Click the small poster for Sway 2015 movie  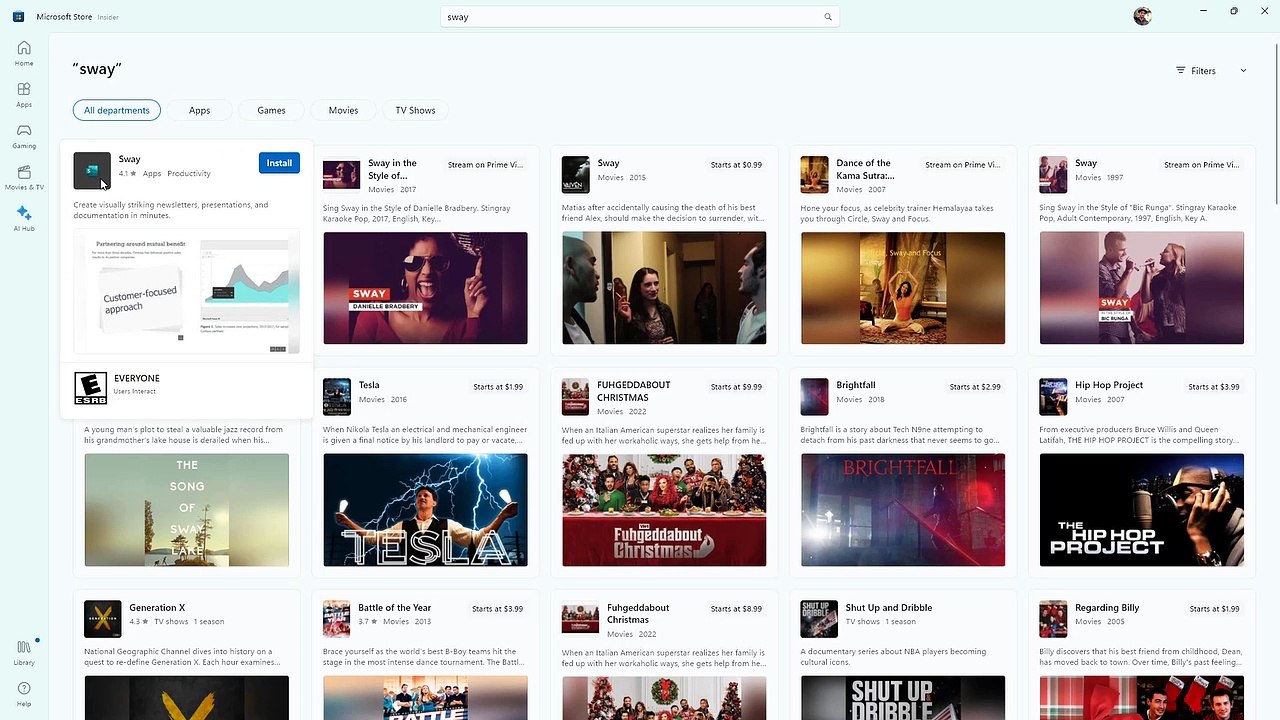[575, 174]
